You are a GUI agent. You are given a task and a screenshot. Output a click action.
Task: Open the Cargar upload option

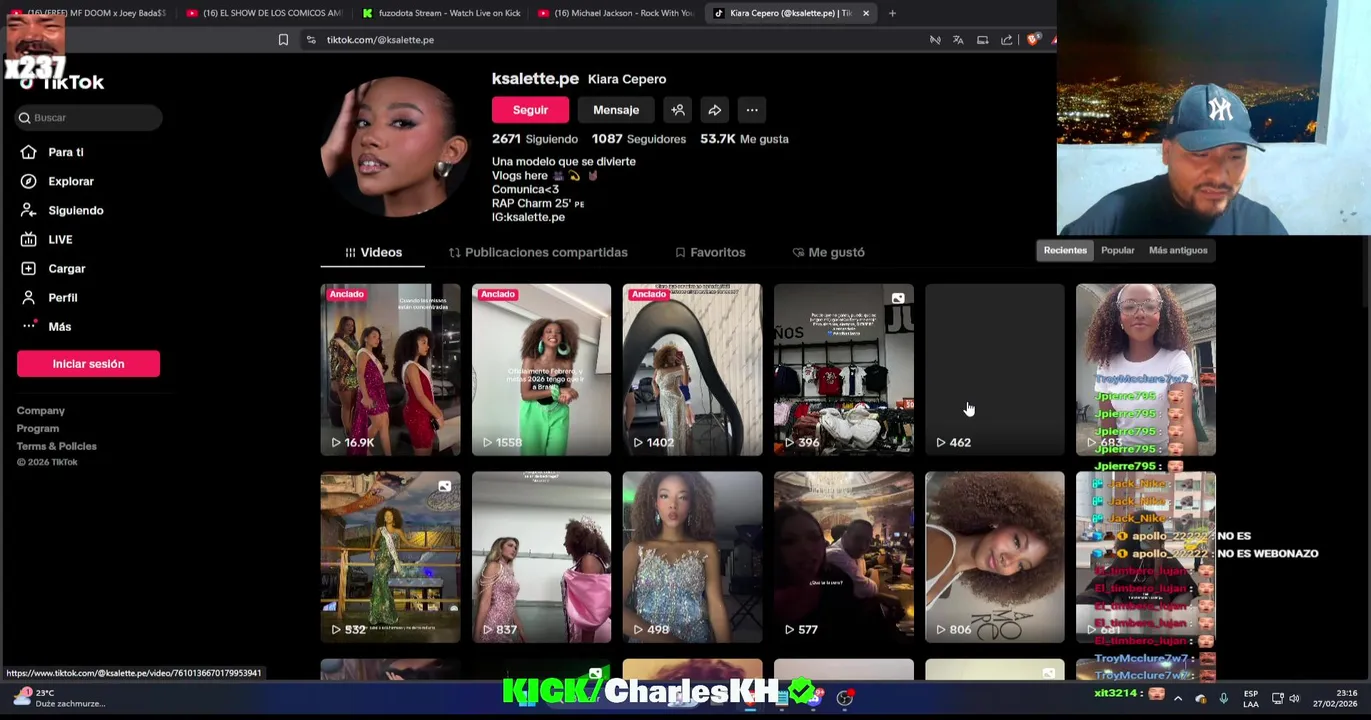pyautogui.click(x=66, y=268)
